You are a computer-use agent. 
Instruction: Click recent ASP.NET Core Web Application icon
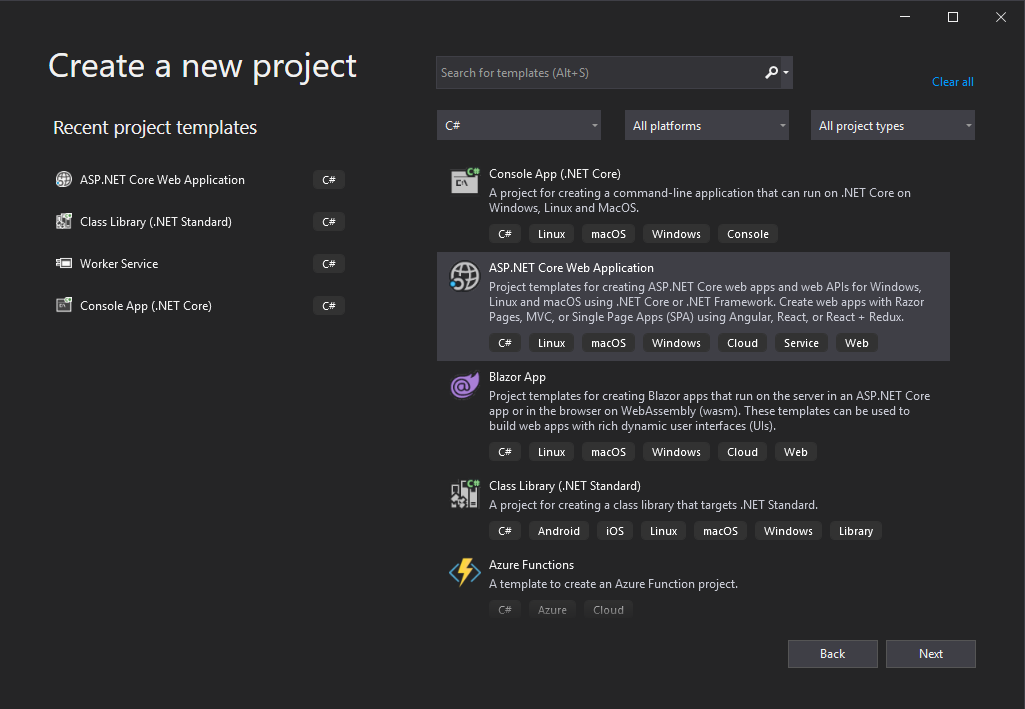[64, 180]
